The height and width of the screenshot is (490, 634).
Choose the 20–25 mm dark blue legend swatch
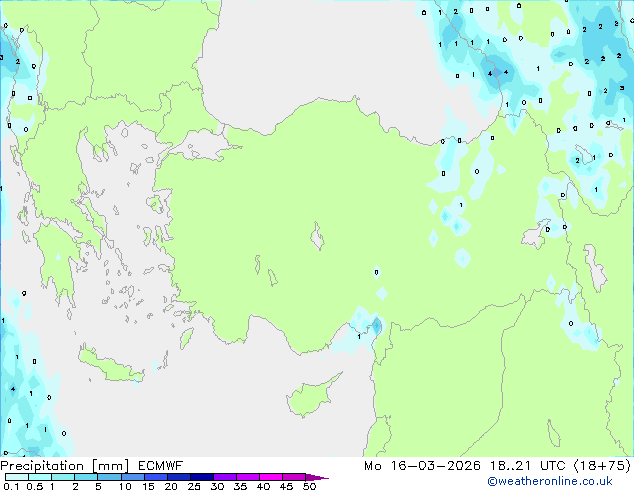(178, 477)
